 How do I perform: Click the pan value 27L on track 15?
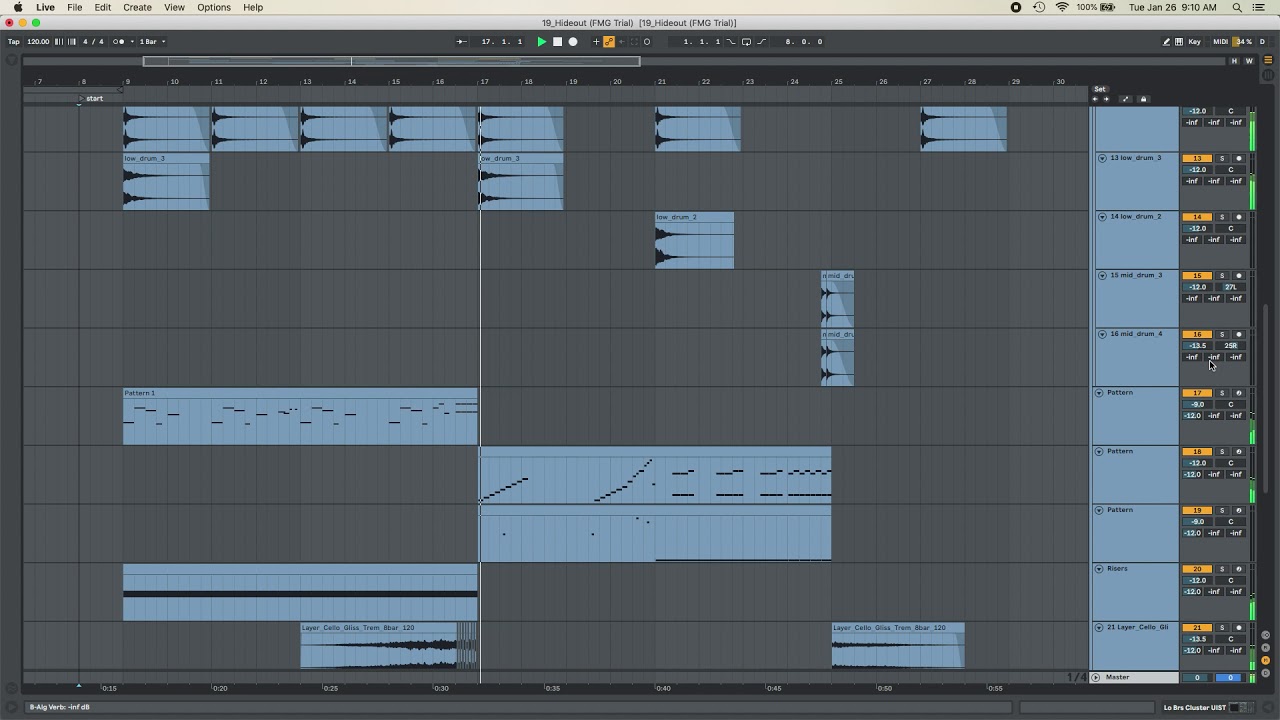(1230, 287)
